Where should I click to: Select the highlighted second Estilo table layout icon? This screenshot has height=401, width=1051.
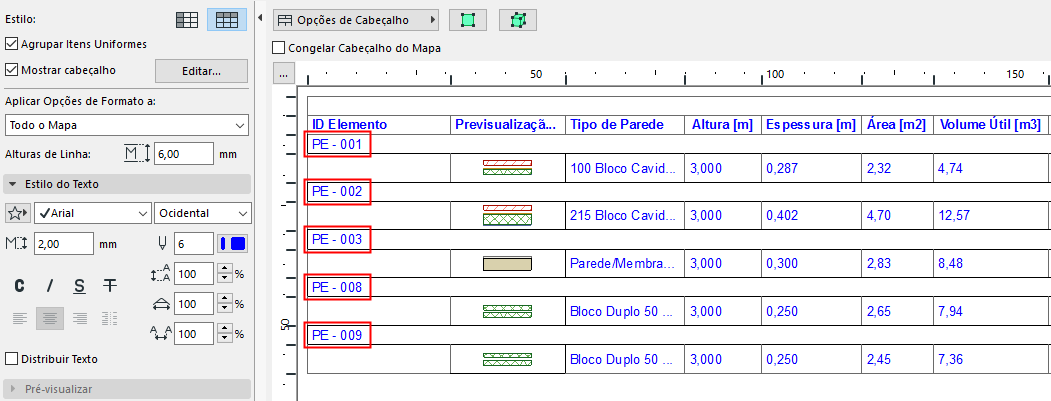tap(227, 20)
